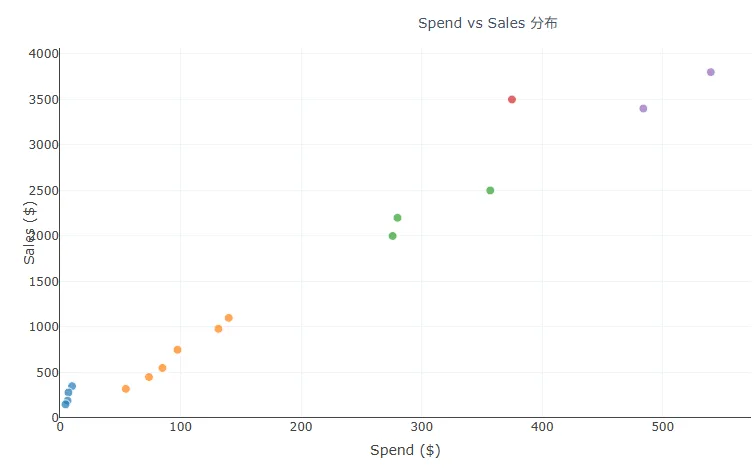Click the chart title Spend vs Sales 分布
The image size is (755, 470).
coord(494,23)
